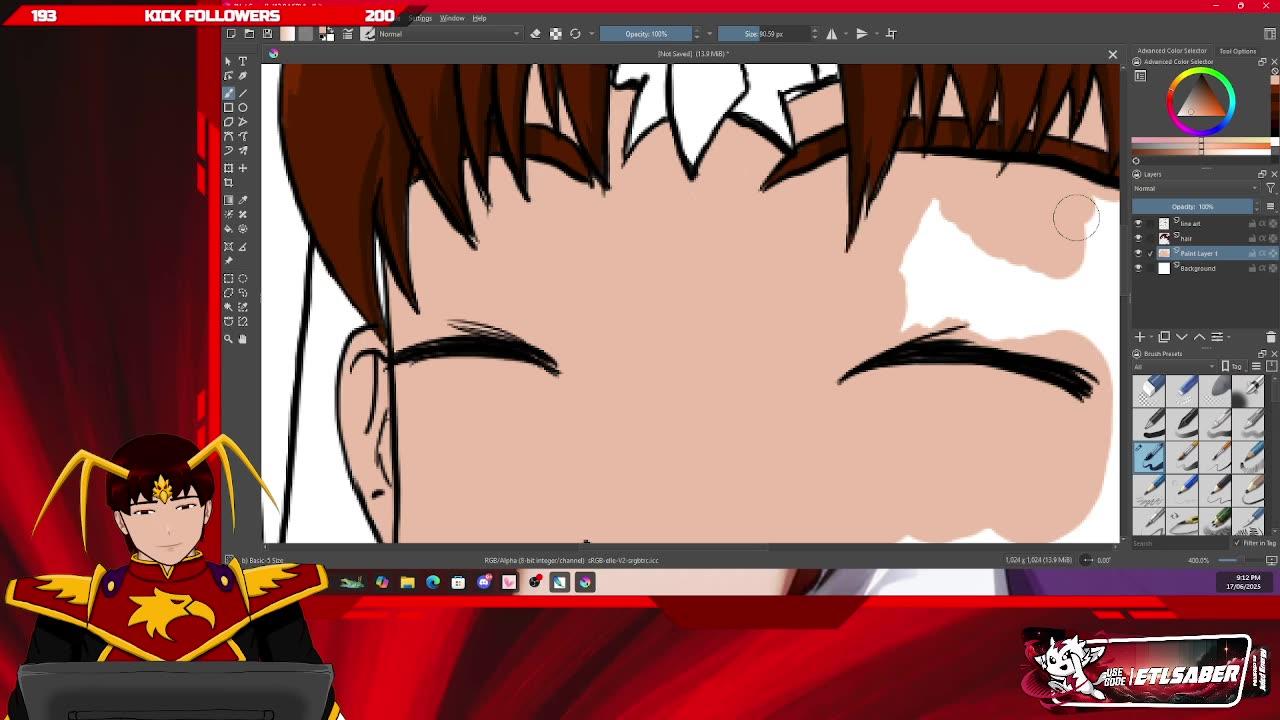Move layer down with arrow button
The height and width of the screenshot is (720, 1280).
1182,337
